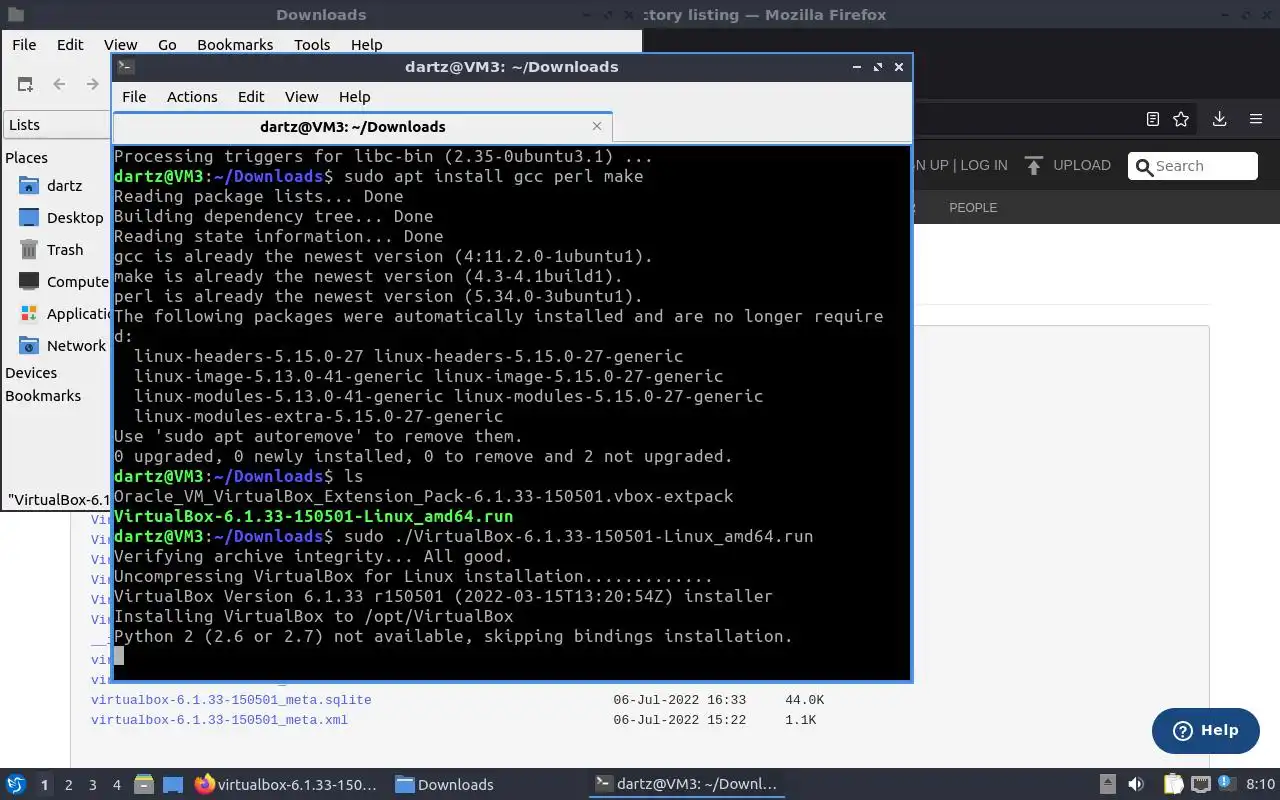Open the file manager File menu

coord(24,45)
